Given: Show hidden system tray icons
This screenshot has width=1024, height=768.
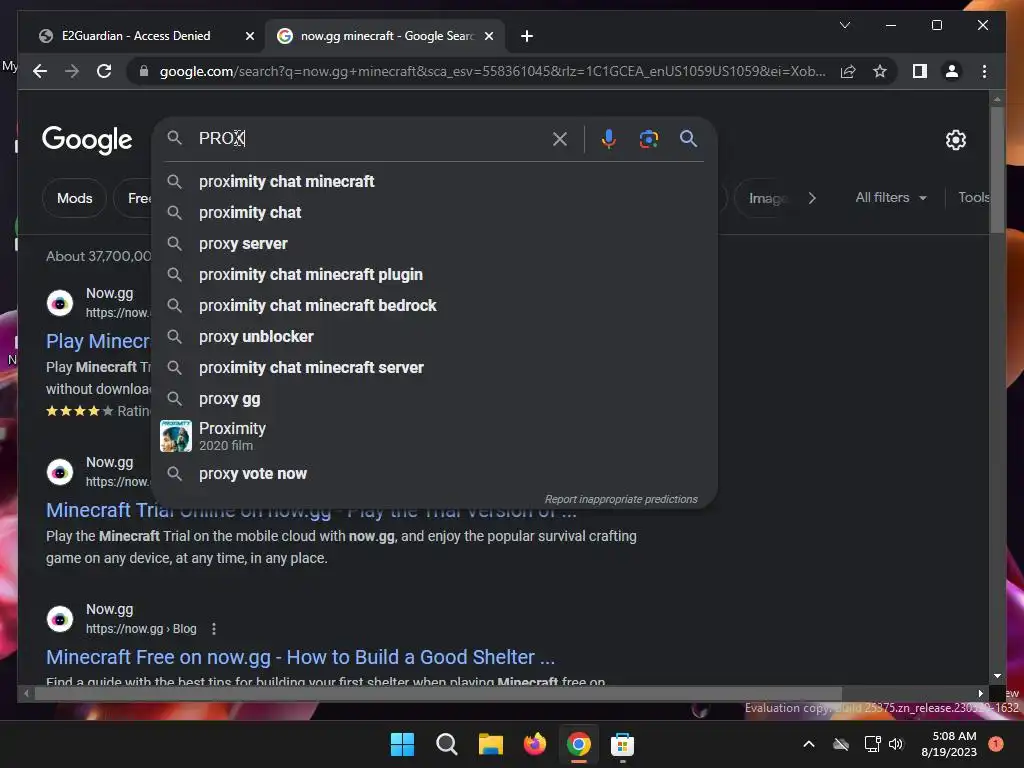Looking at the screenshot, I should pos(808,744).
